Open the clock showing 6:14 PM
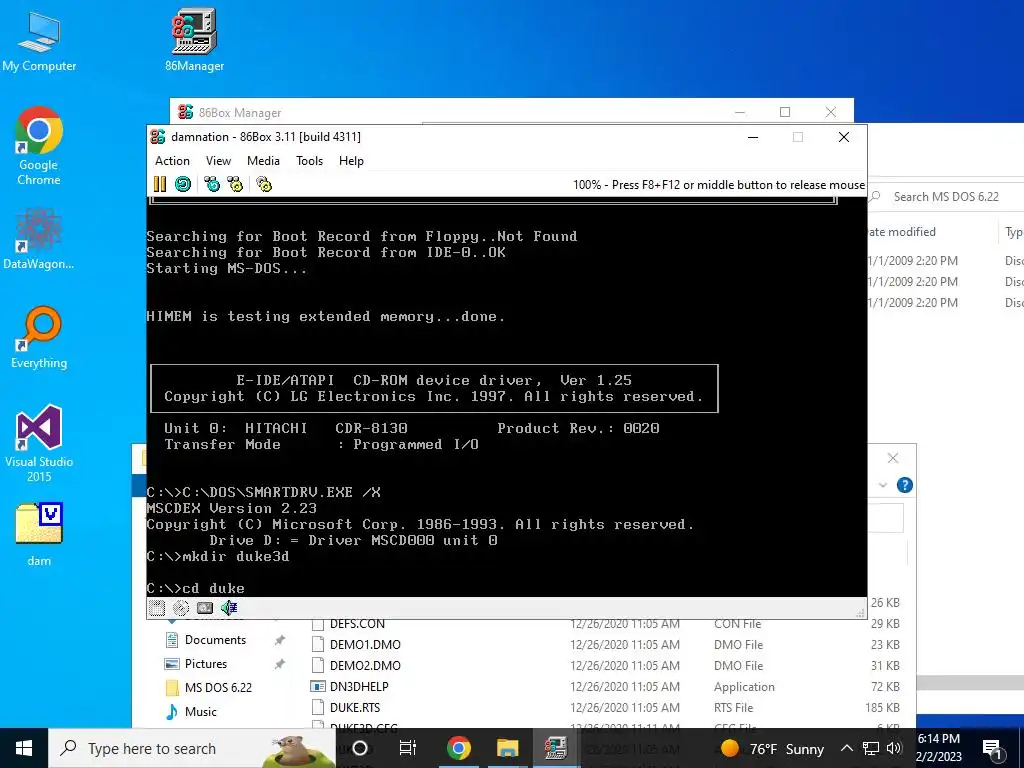This screenshot has height=768, width=1024. (939, 748)
